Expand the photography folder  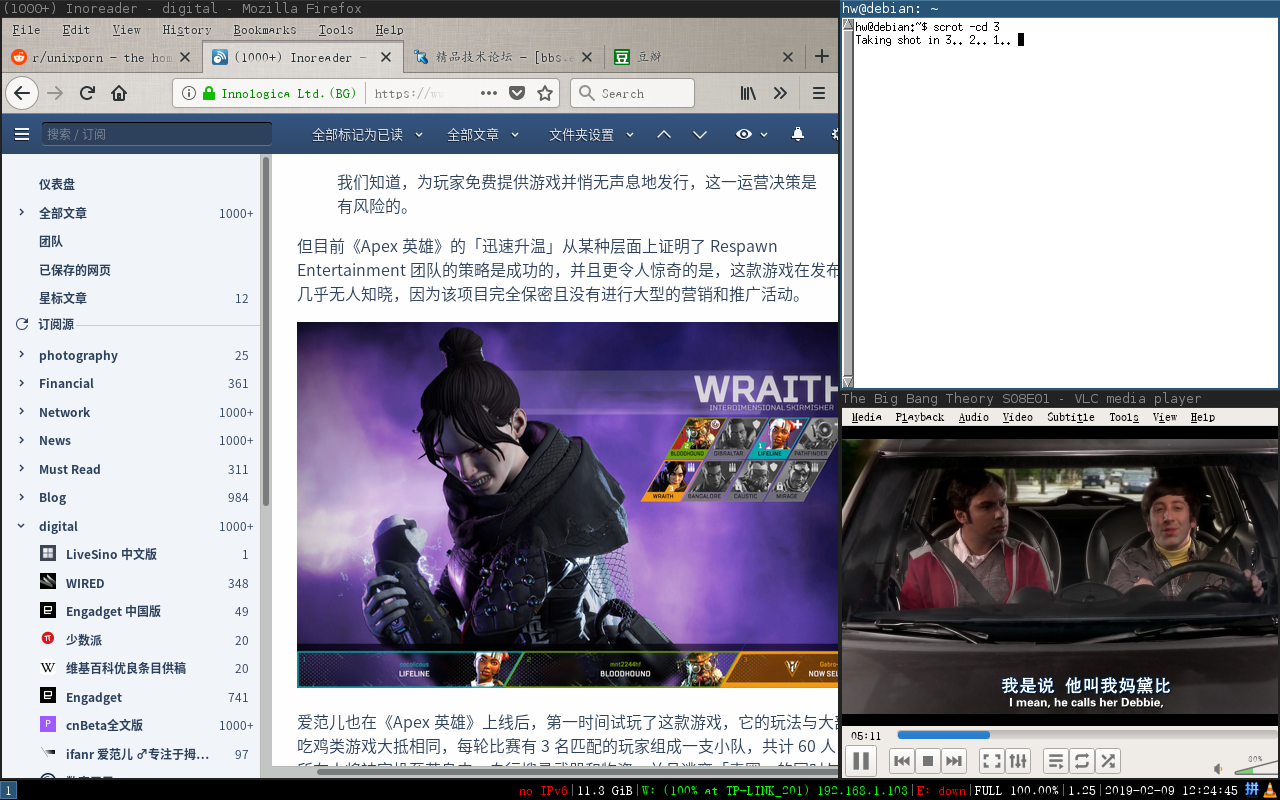[x=22, y=355]
